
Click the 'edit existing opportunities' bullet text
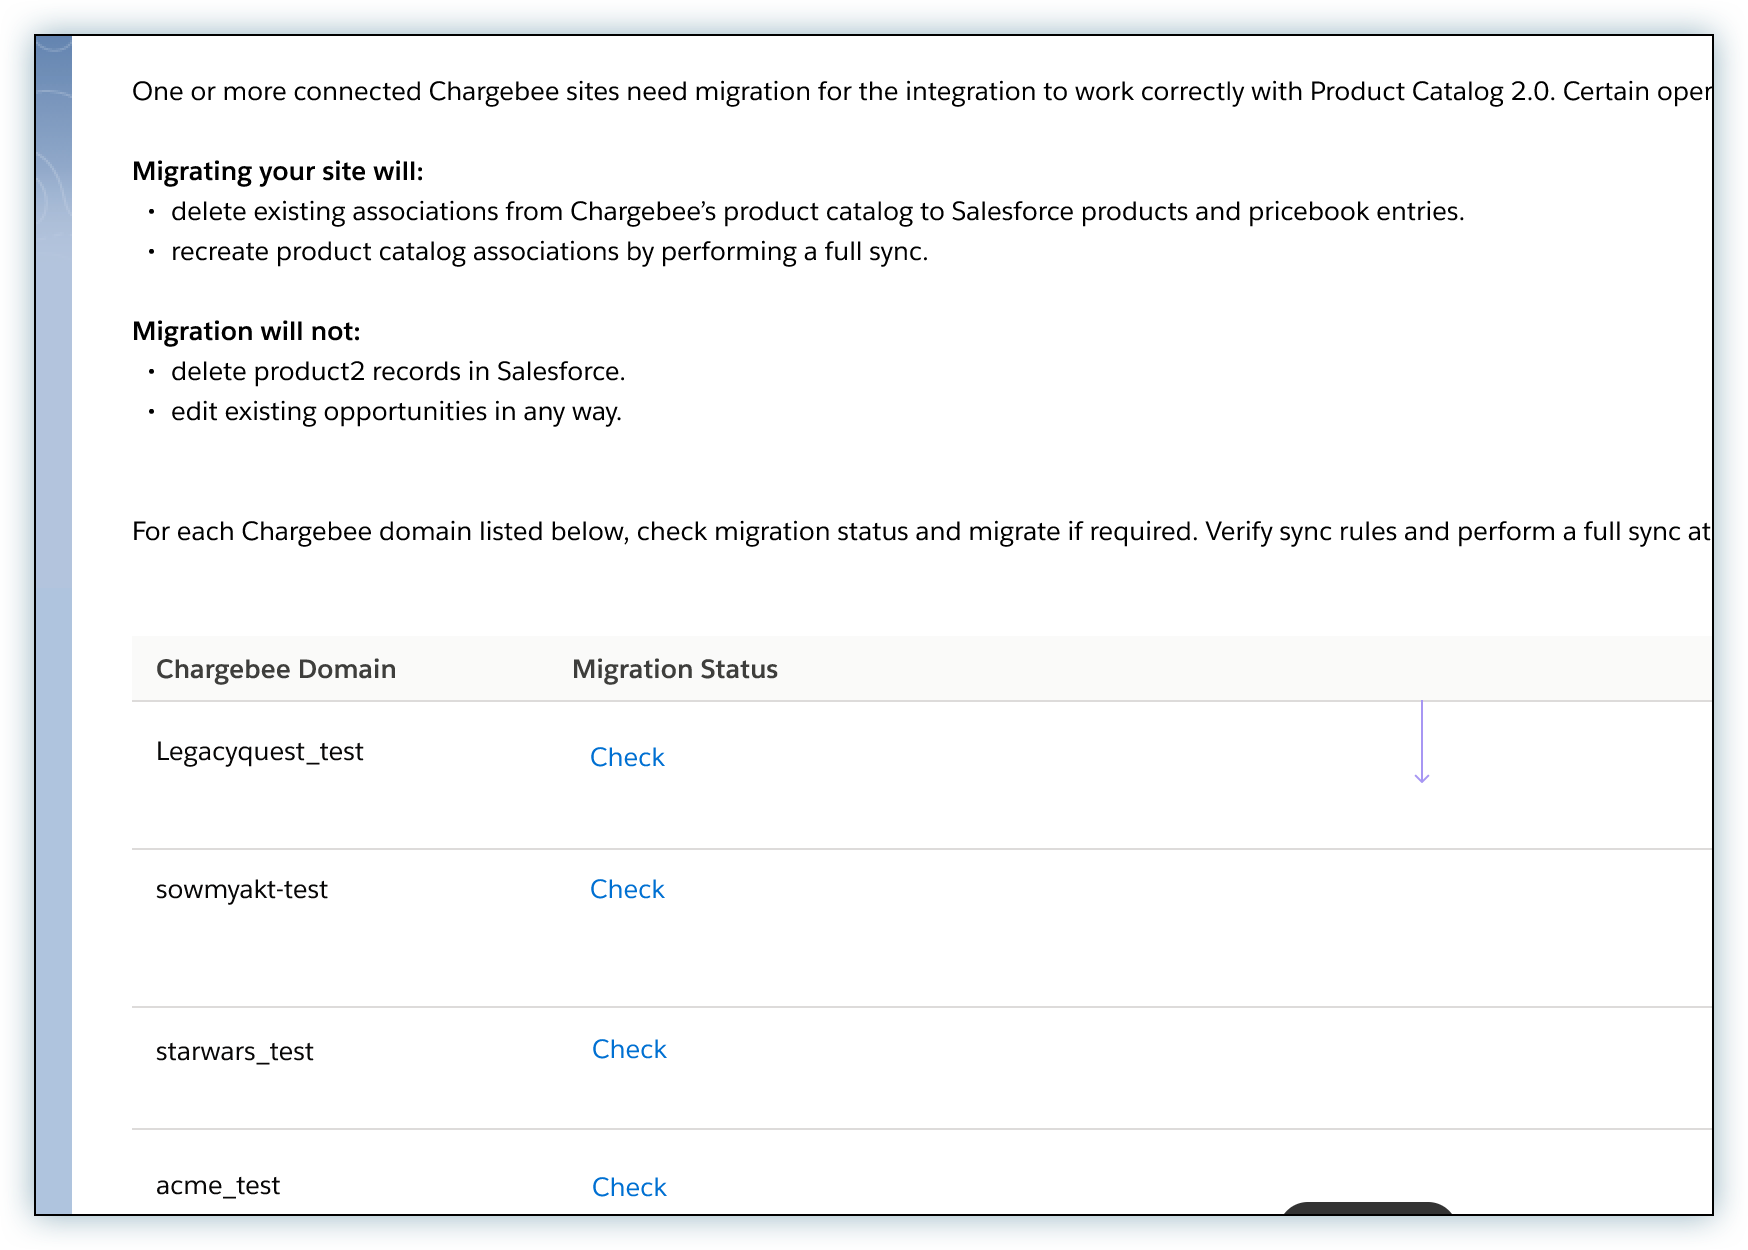coord(396,412)
